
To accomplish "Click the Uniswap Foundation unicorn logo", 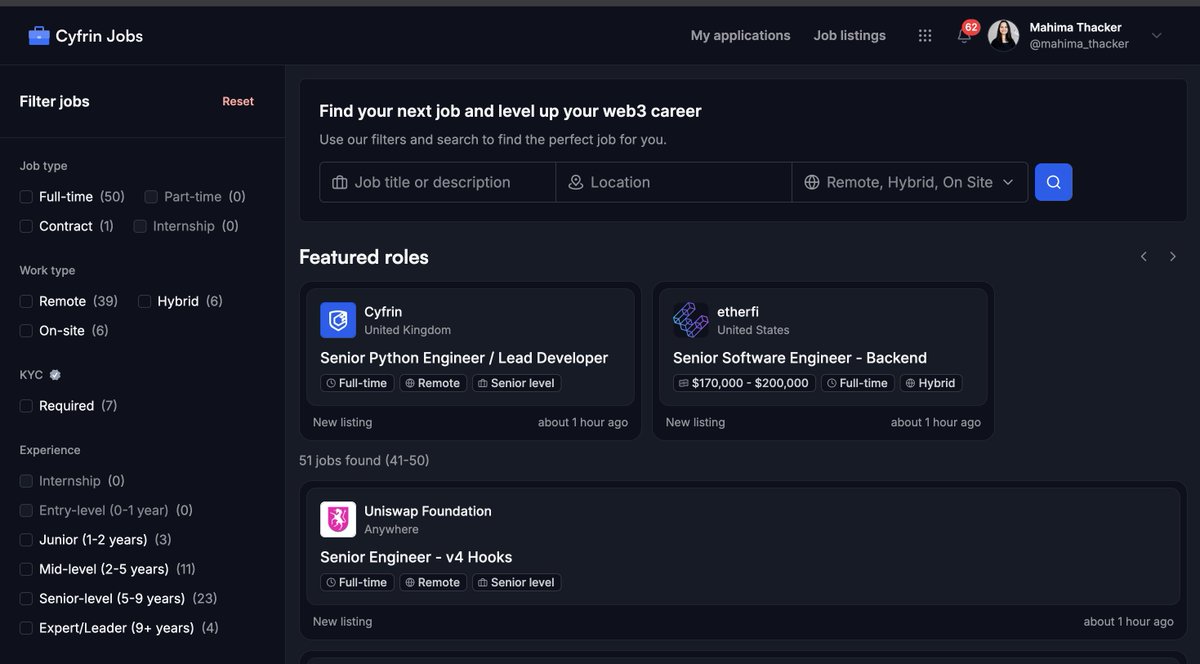I will (338, 519).
